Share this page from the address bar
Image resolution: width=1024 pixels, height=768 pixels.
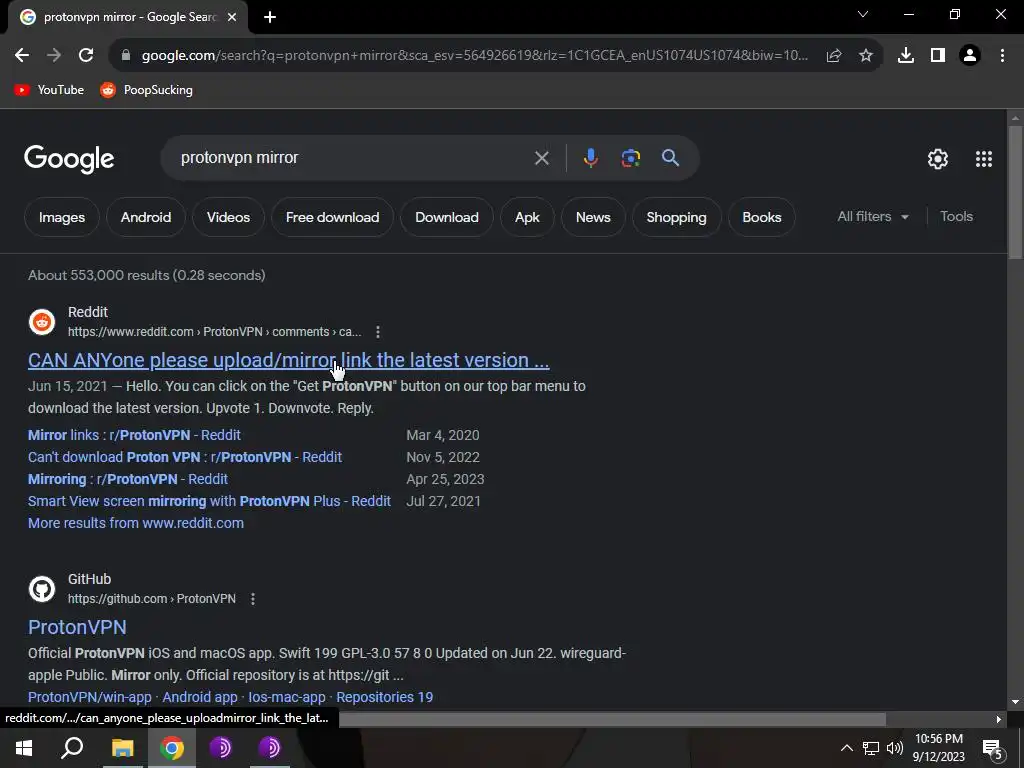[834, 56]
